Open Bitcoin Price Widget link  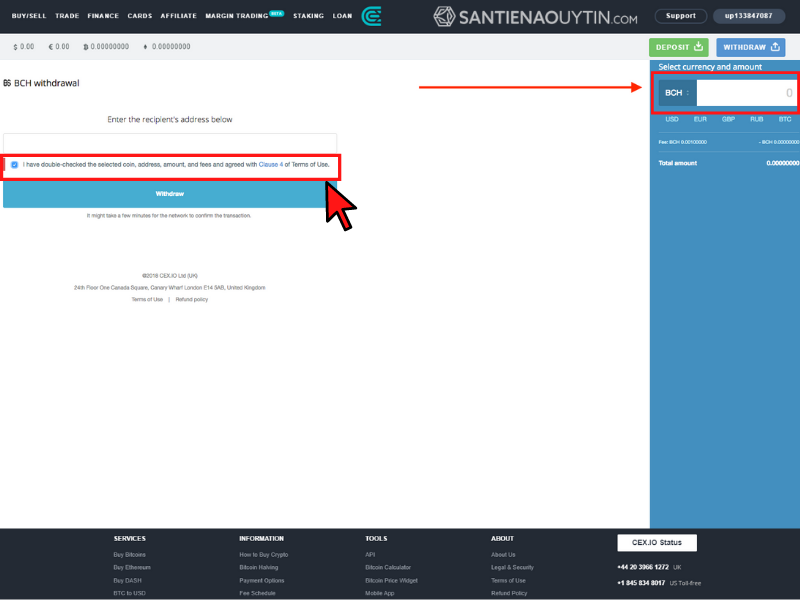(x=391, y=581)
